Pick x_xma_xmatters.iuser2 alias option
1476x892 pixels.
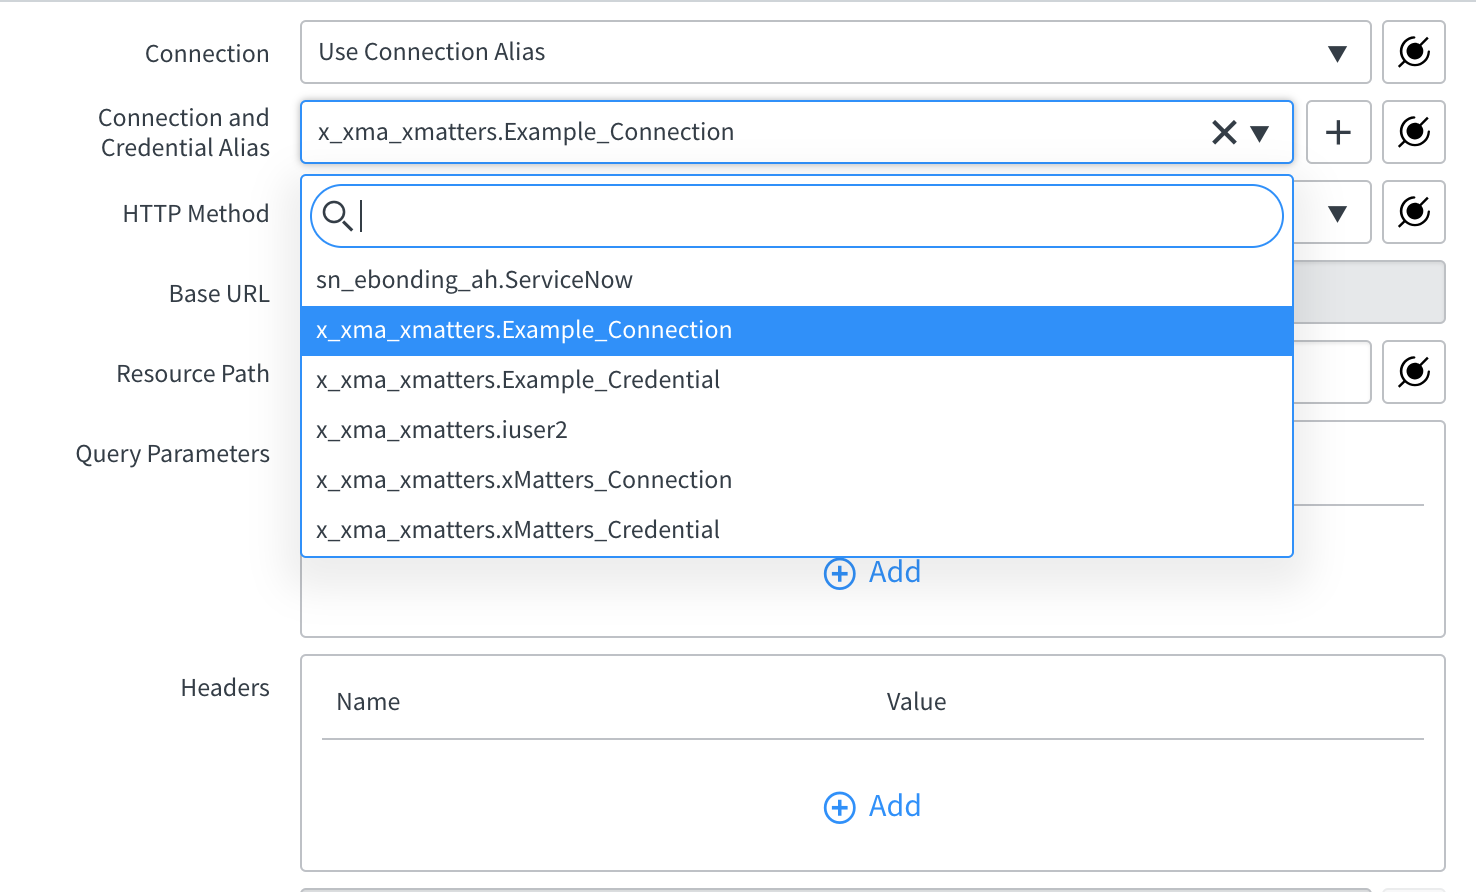tap(797, 430)
